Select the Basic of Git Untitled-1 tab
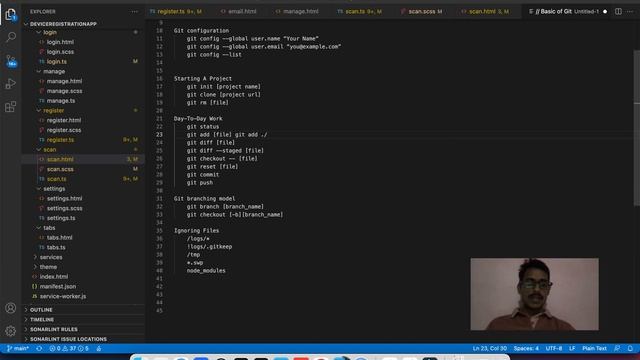 (x=565, y=11)
